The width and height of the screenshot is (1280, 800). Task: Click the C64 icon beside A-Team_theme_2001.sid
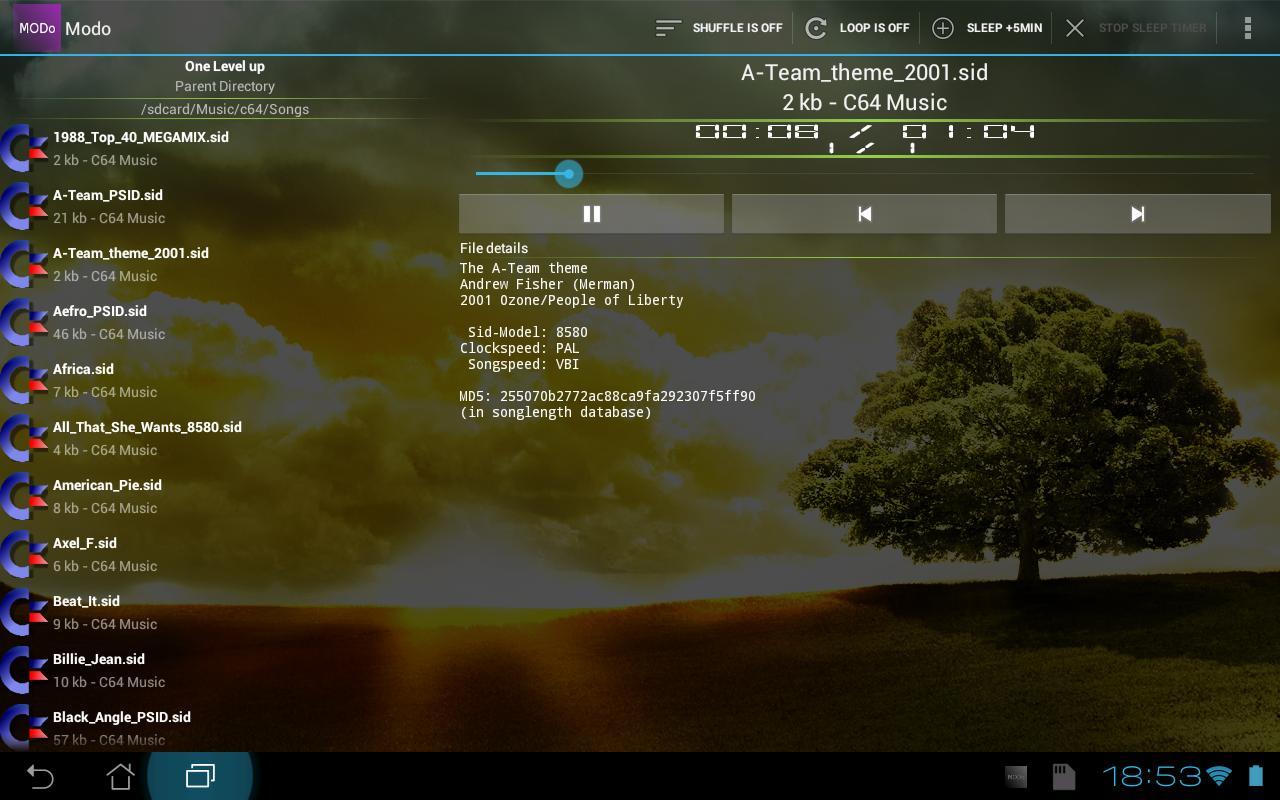click(24, 264)
